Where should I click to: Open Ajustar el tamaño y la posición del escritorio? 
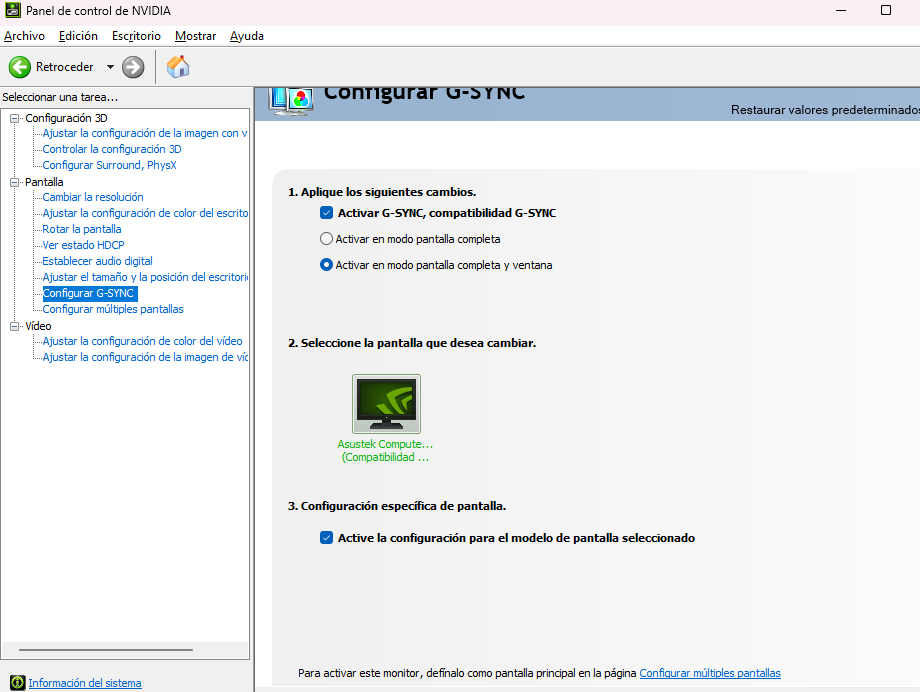click(x=145, y=277)
